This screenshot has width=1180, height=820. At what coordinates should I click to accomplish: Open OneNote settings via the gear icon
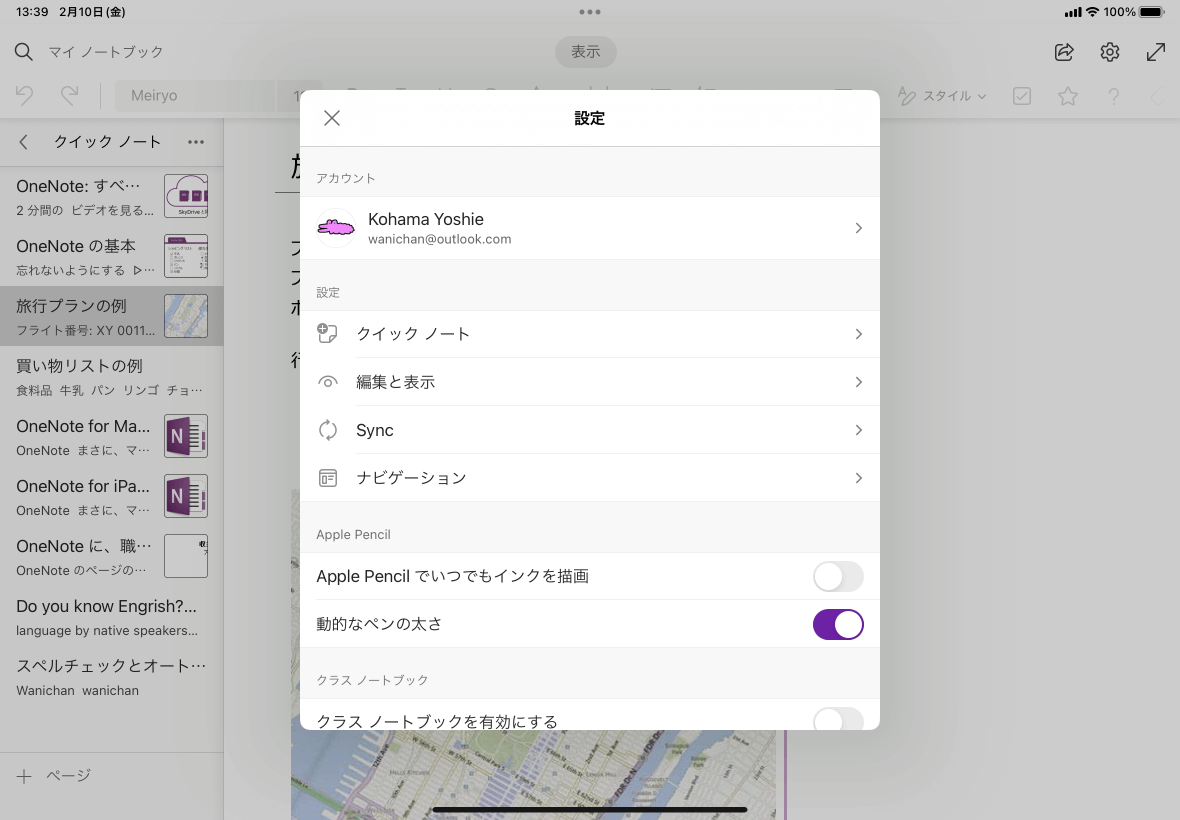1109,51
